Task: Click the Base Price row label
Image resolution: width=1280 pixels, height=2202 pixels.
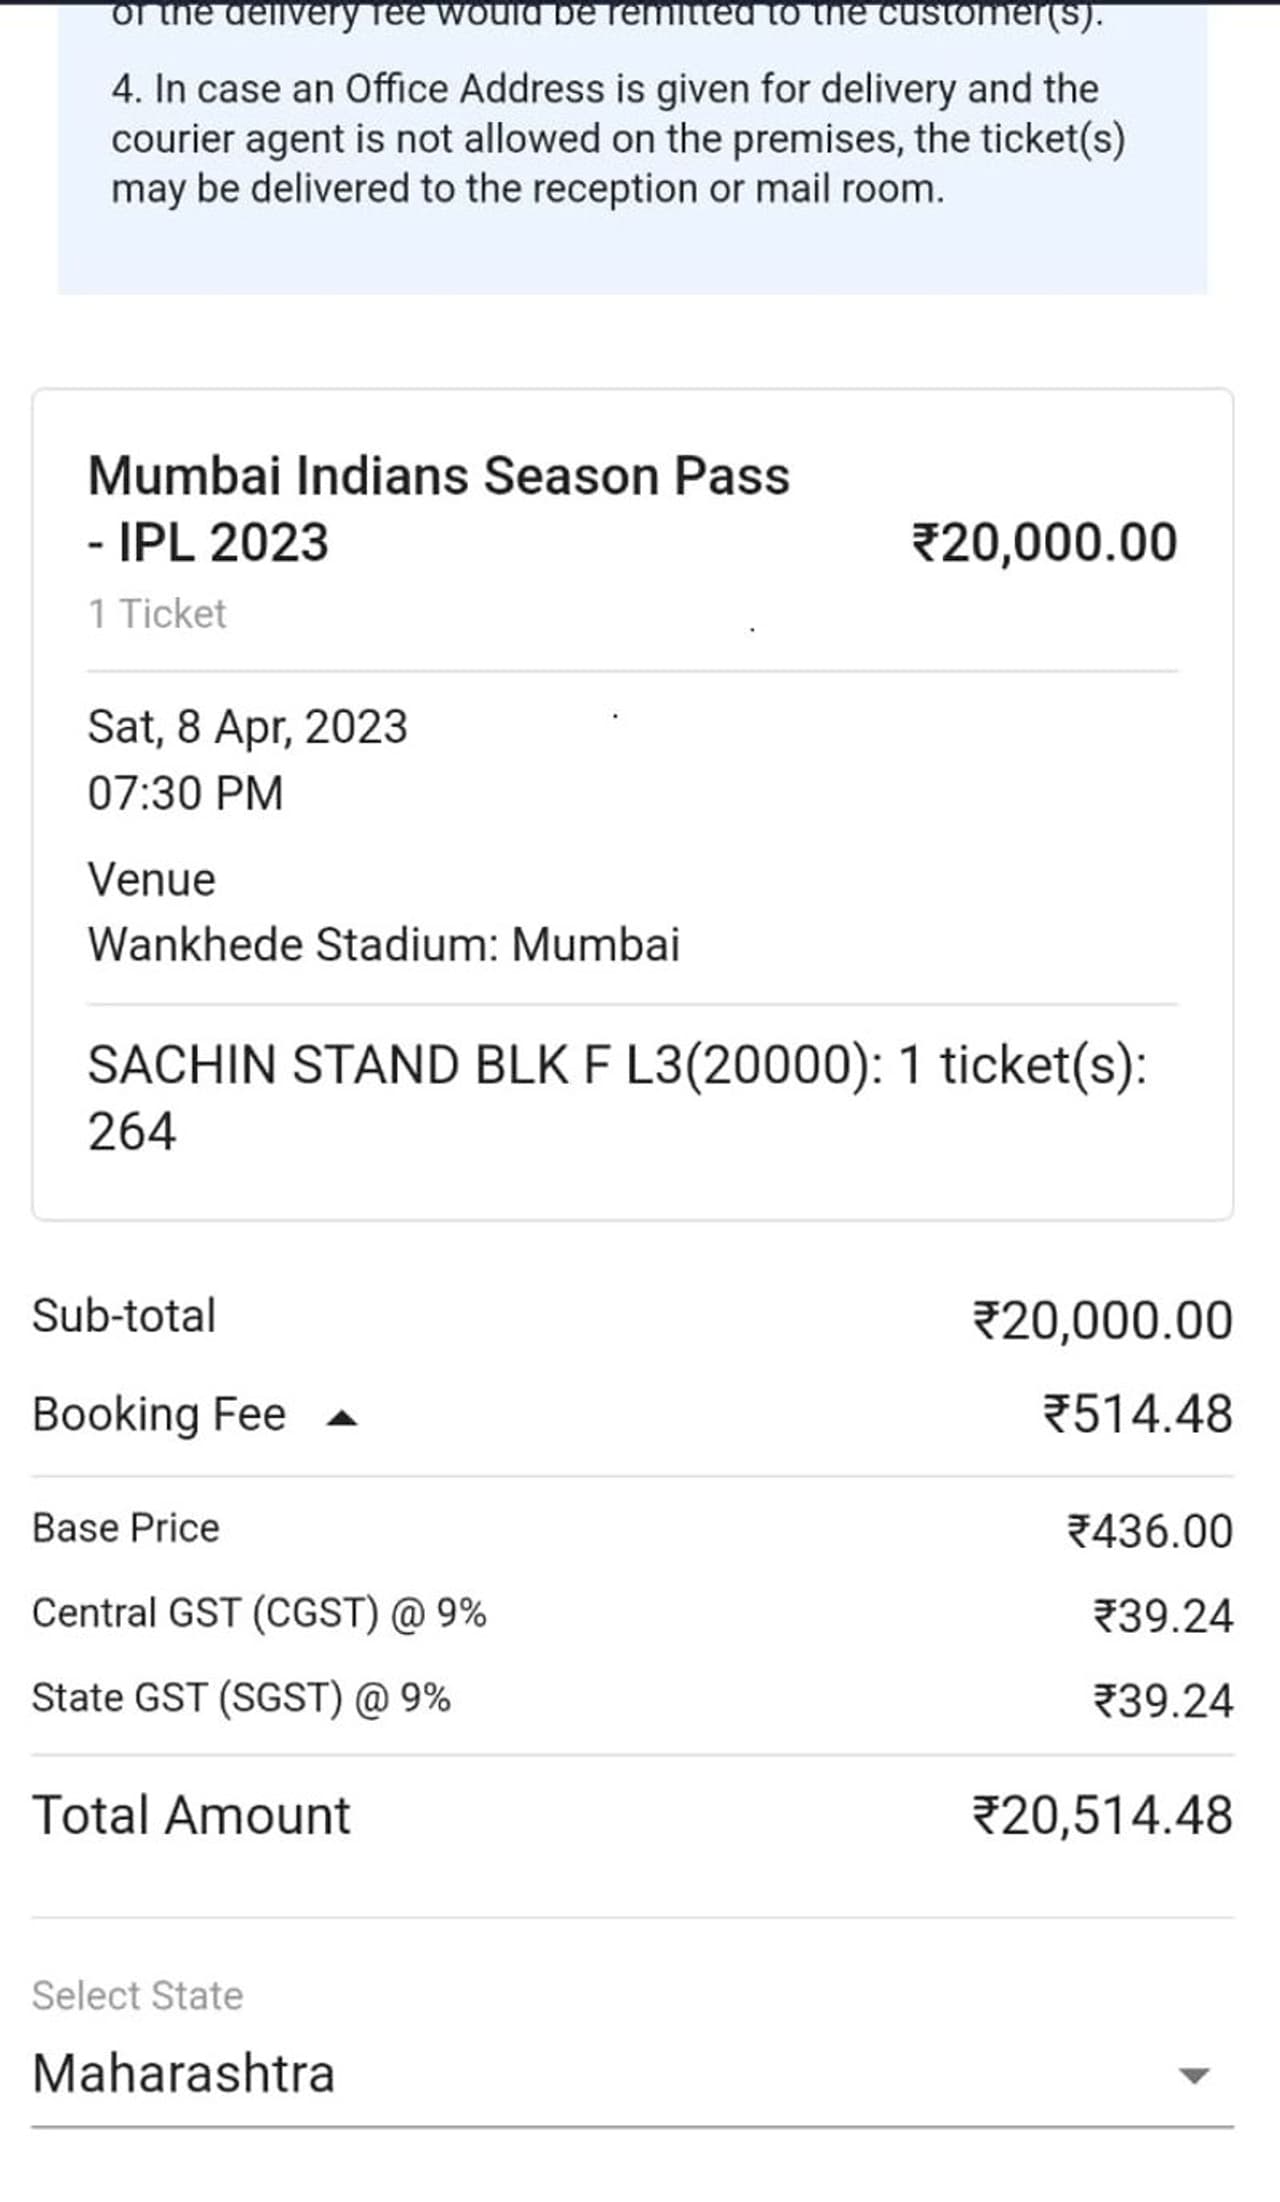Action: pyautogui.click(x=126, y=1528)
